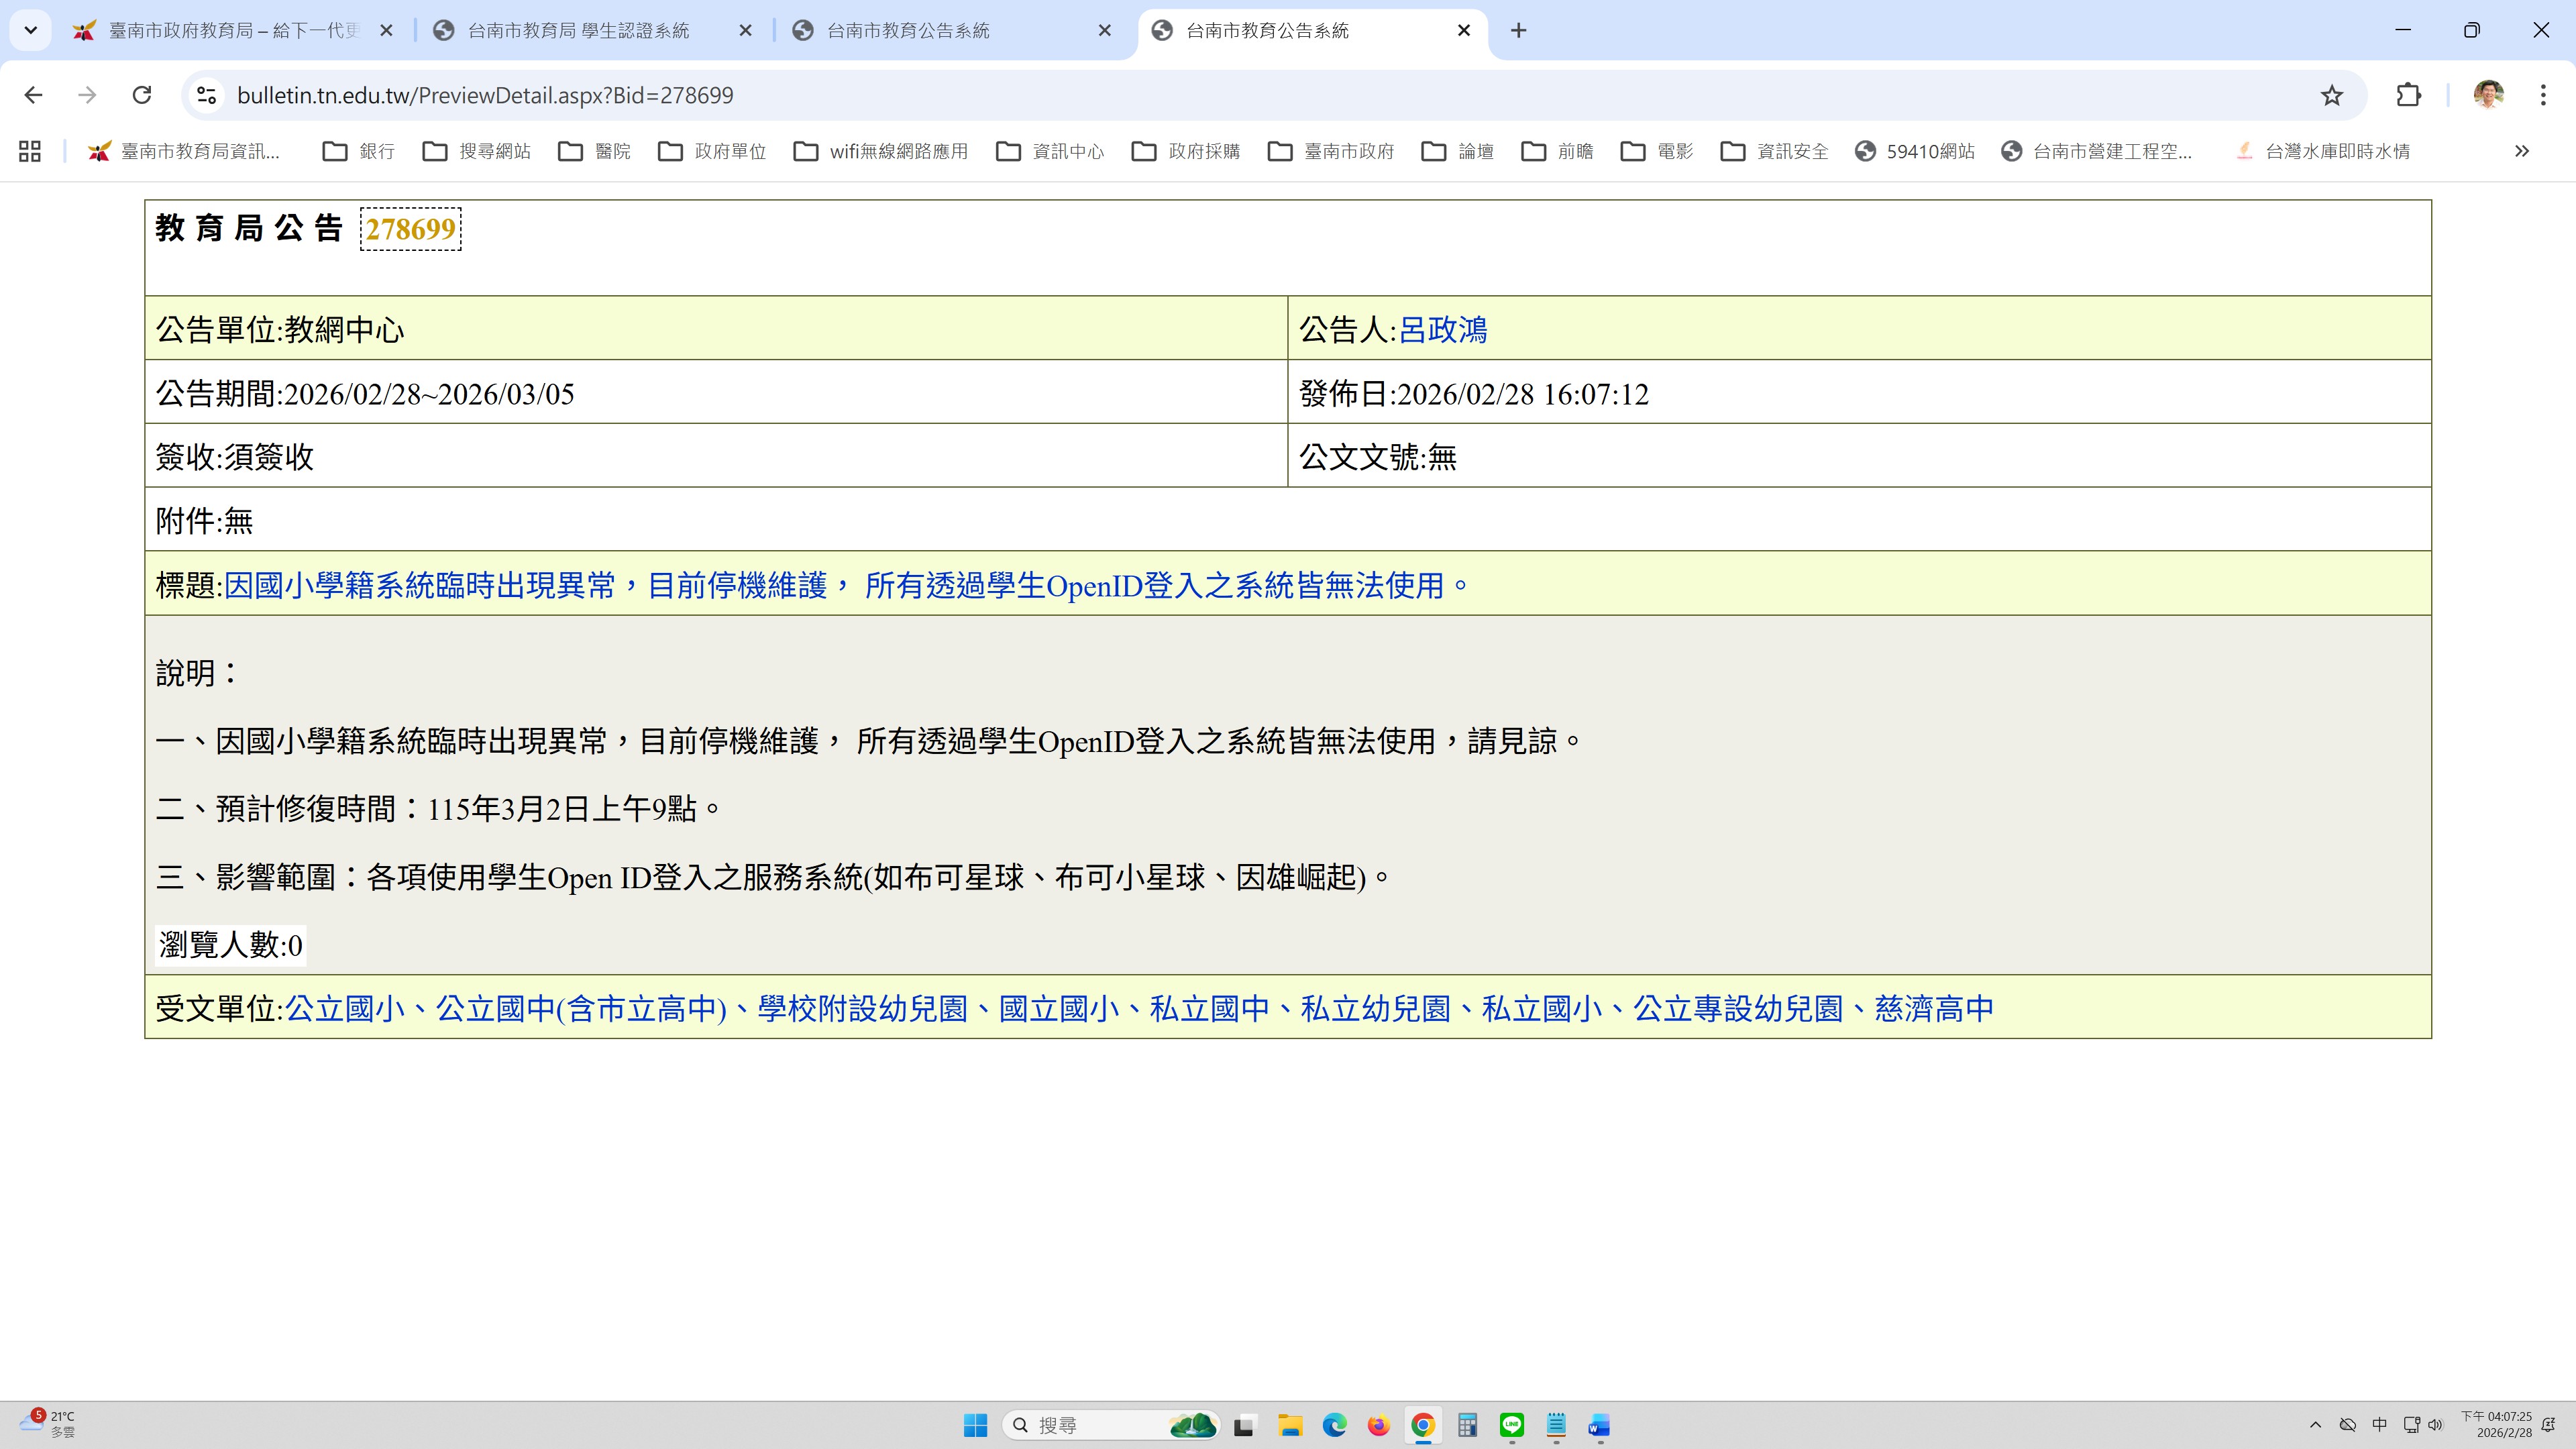The width and height of the screenshot is (2576, 1449).
Task: Open Chrome three-dot menu
Action: [x=2543, y=95]
